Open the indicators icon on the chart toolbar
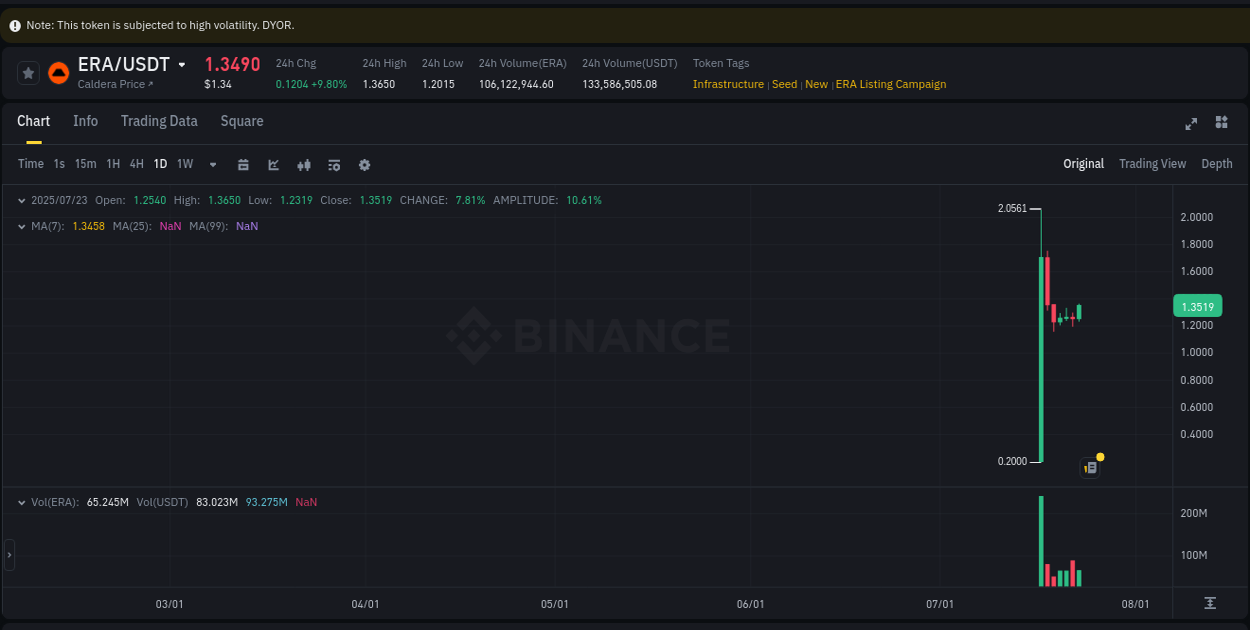Image resolution: width=1250 pixels, height=630 pixels. pyautogui.click(x=303, y=164)
